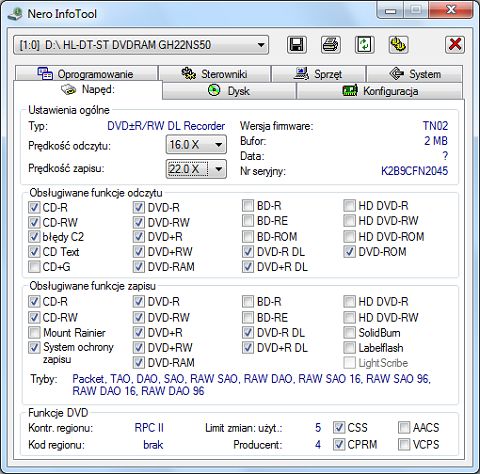
Task: Toggle the DVD-ROM checkbox
Action: tap(349, 252)
